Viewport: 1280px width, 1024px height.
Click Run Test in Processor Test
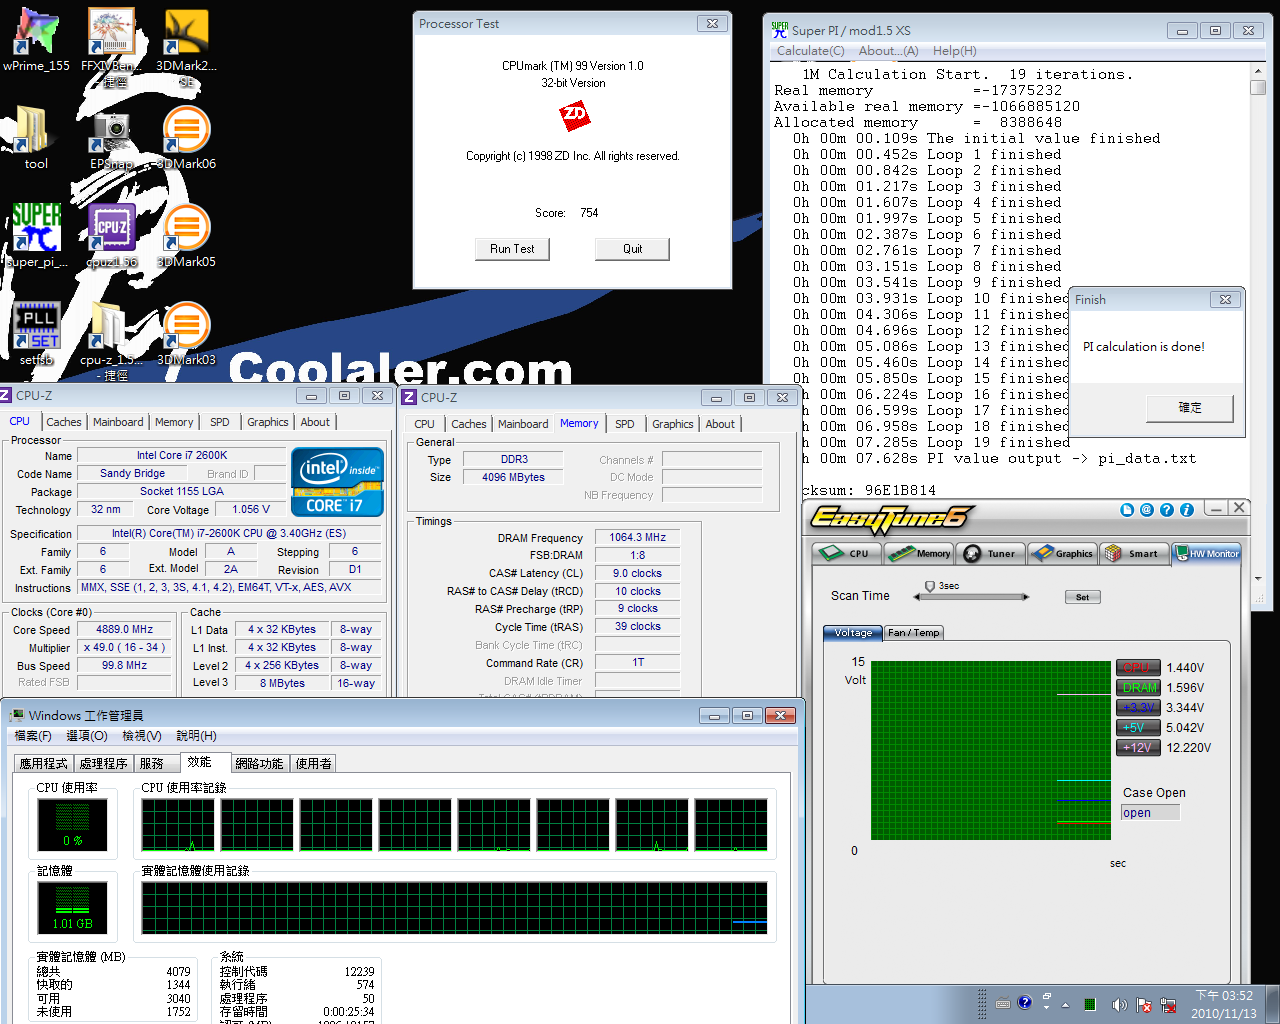(x=512, y=249)
